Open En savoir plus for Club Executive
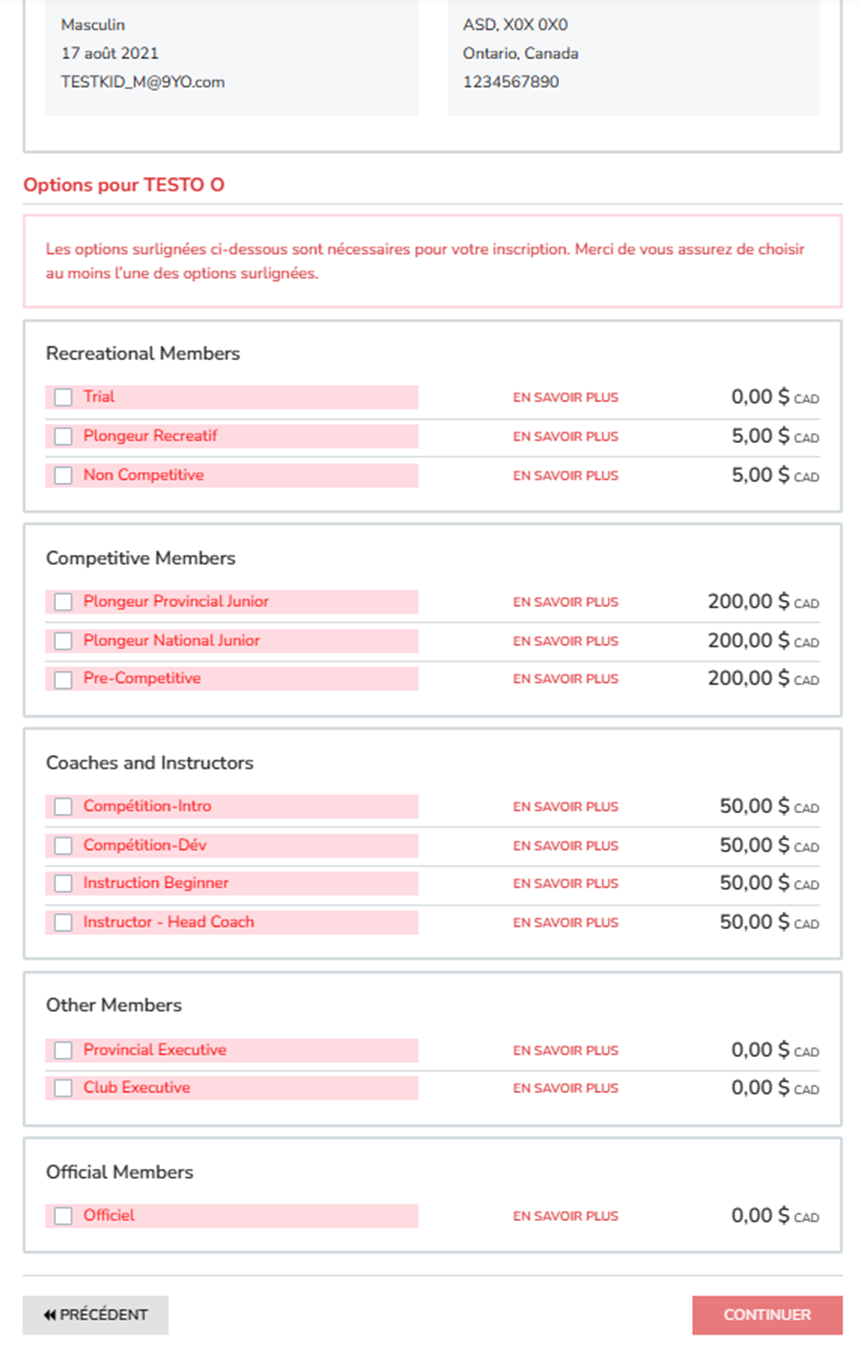 pos(566,1088)
